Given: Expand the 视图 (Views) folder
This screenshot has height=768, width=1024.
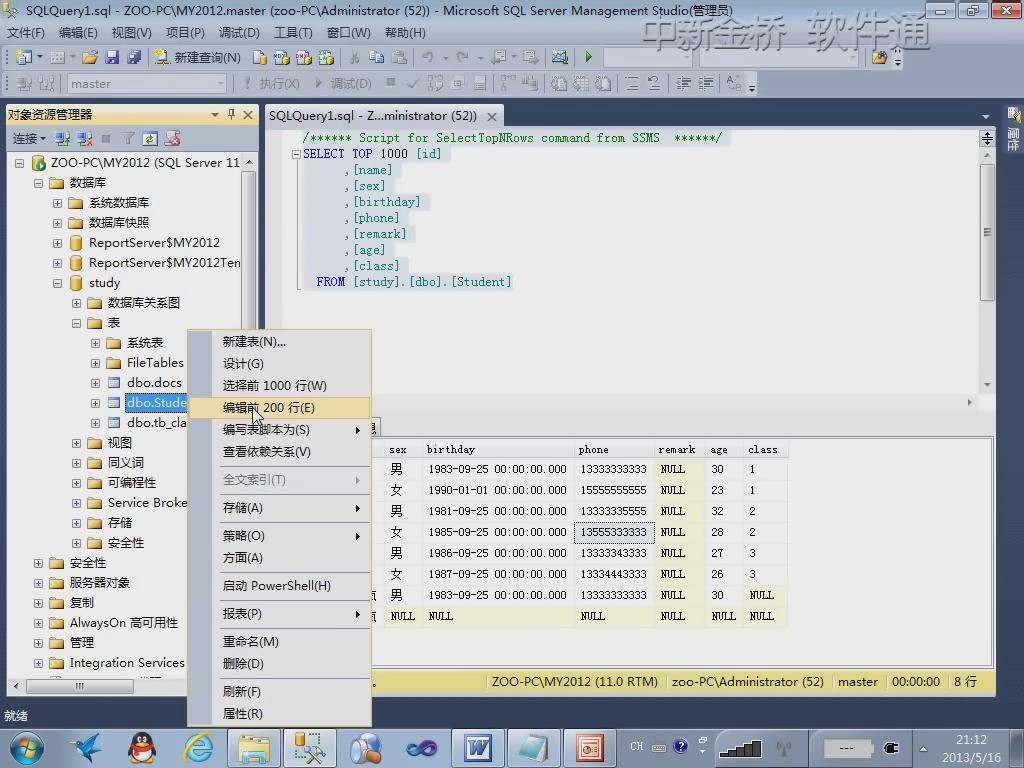Looking at the screenshot, I should pyautogui.click(x=76, y=443).
